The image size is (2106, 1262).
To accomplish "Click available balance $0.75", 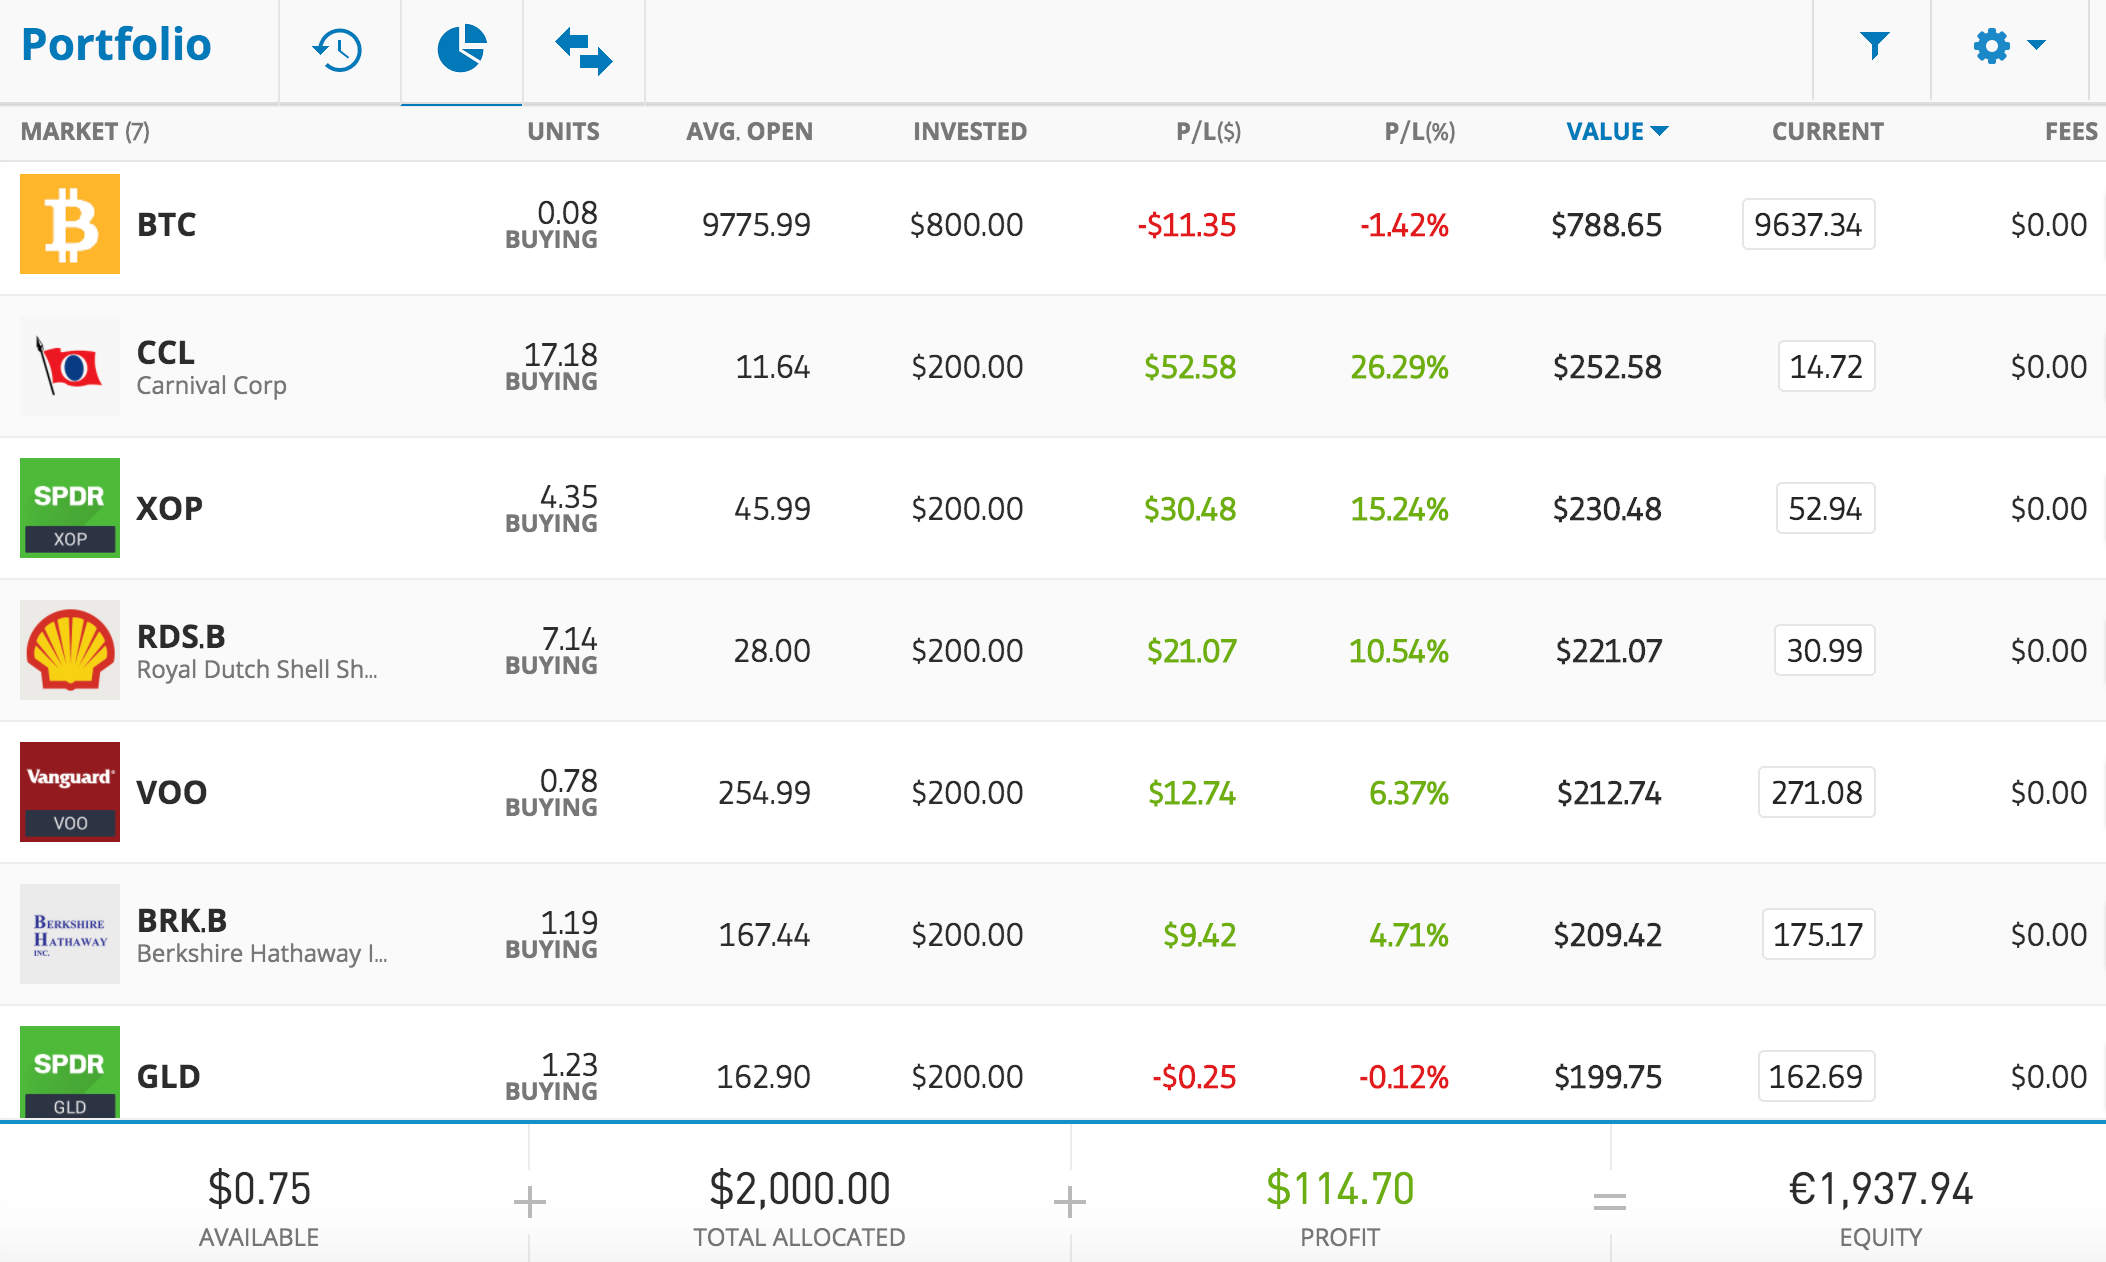I will [259, 1189].
